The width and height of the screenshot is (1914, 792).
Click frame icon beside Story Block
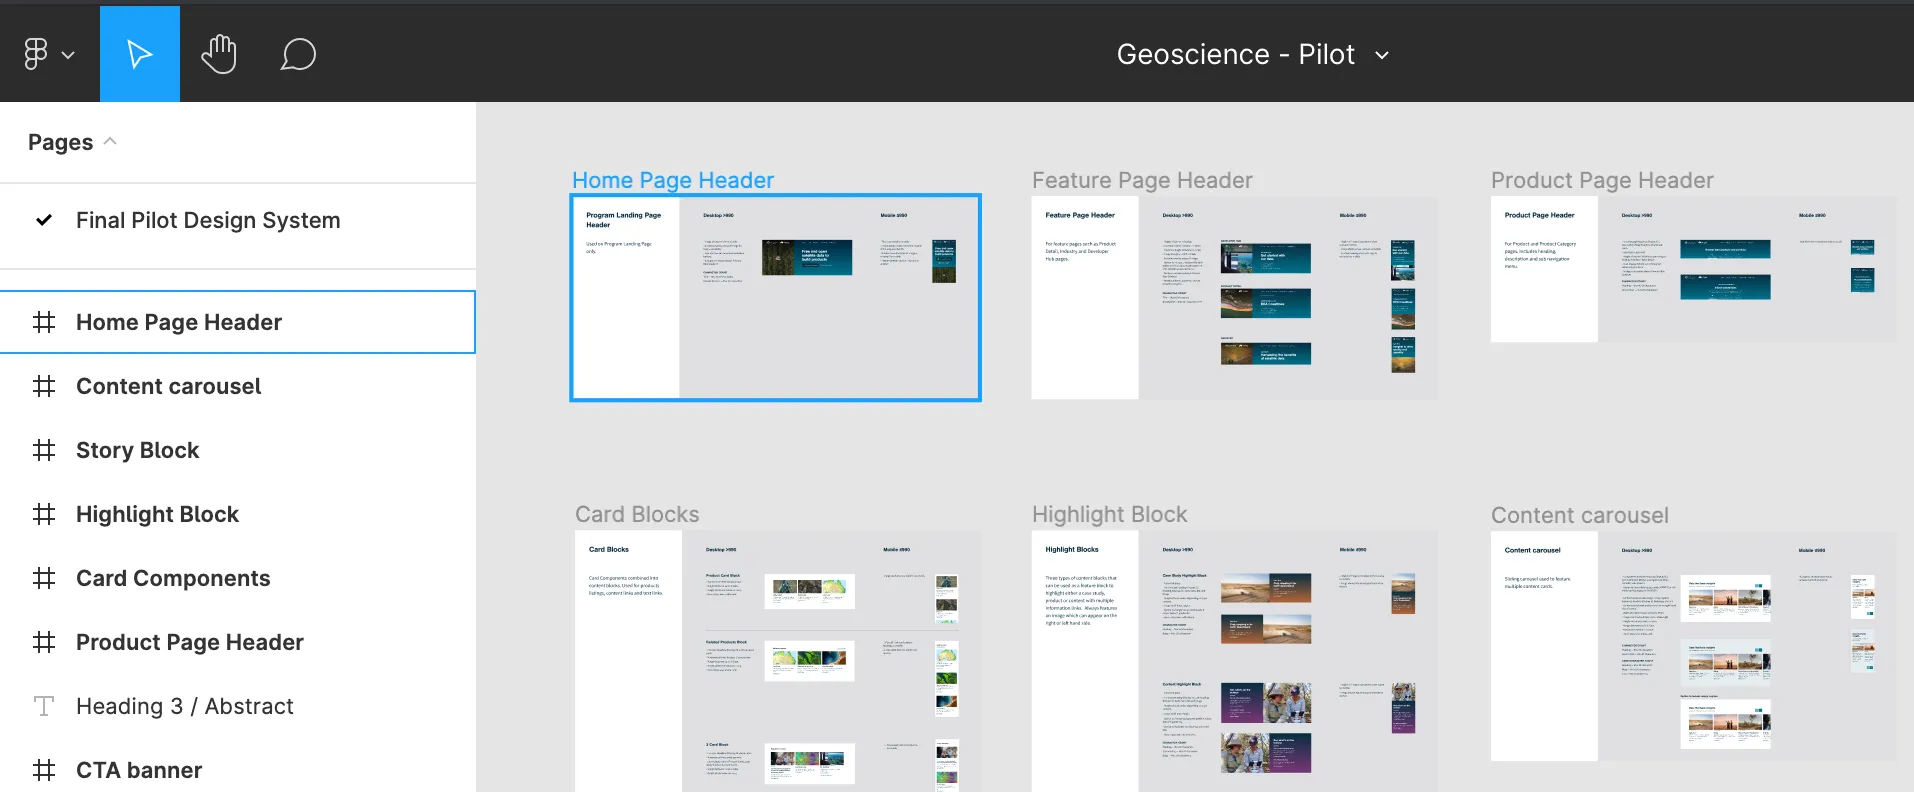44,450
